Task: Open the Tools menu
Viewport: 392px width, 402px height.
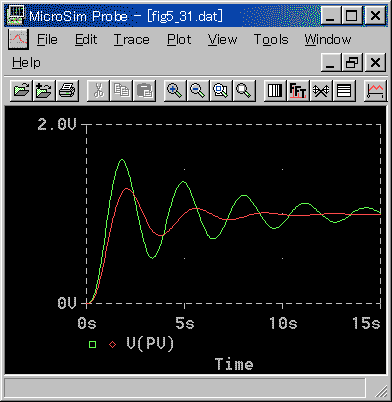Action: [271, 40]
